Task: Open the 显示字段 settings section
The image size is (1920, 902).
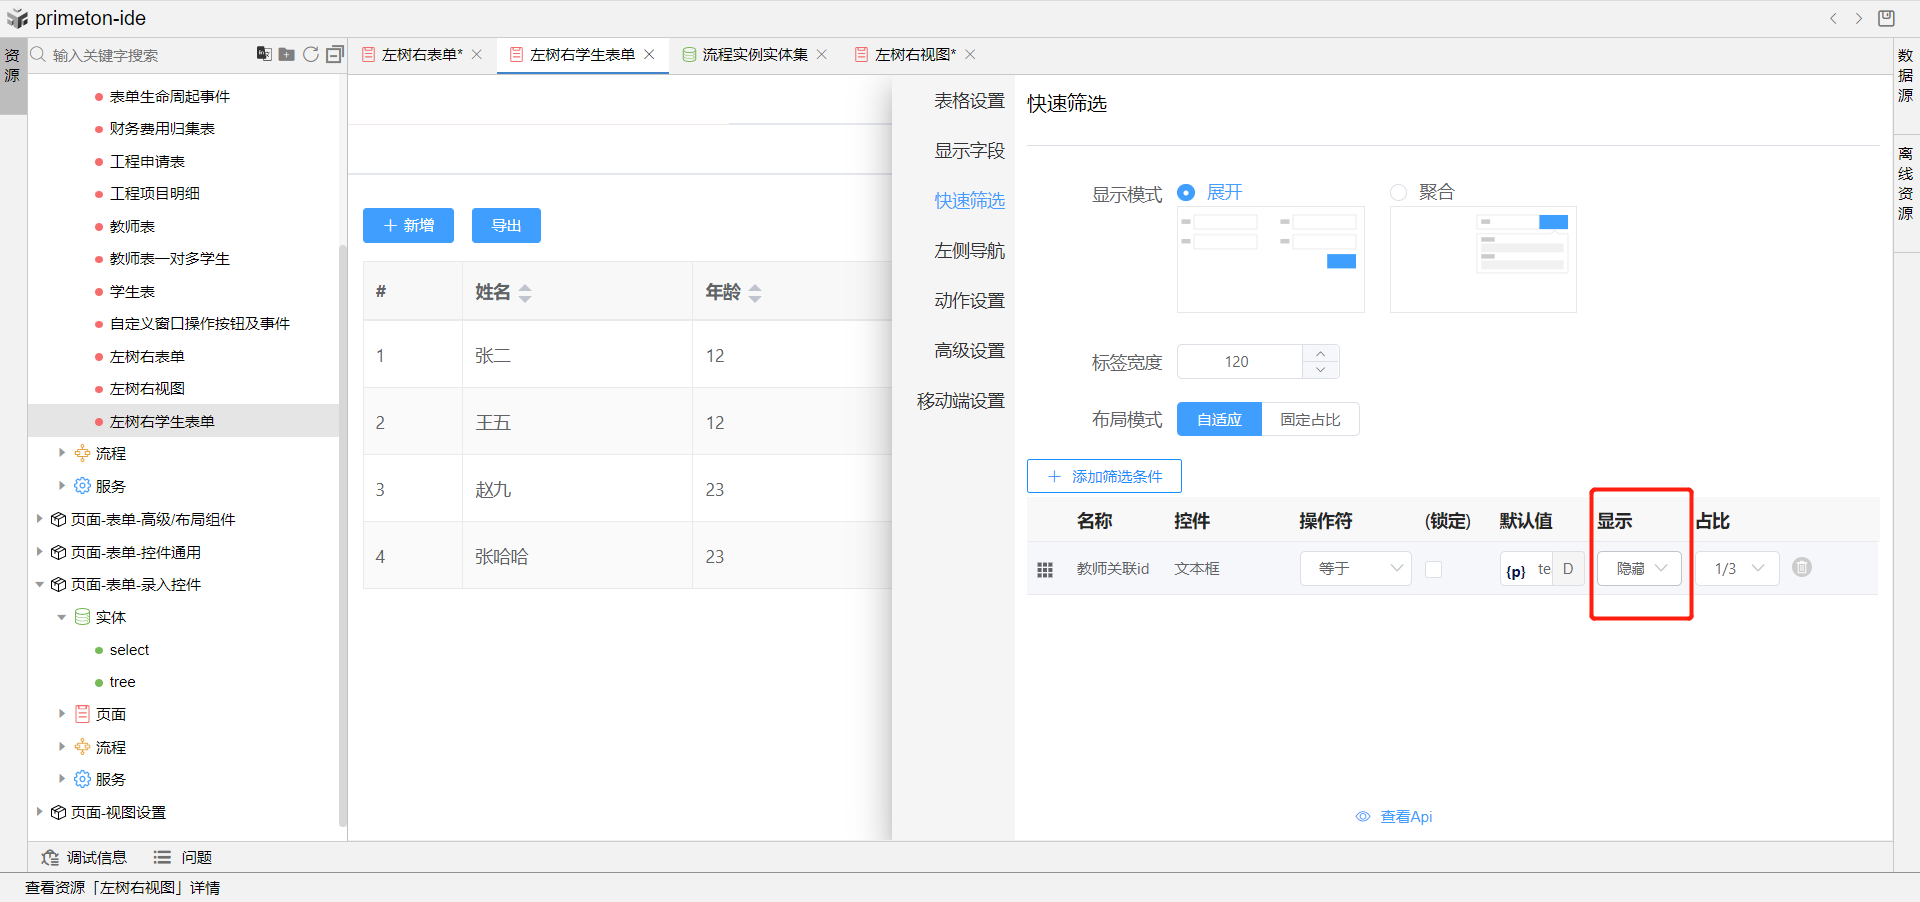Action: 969,151
